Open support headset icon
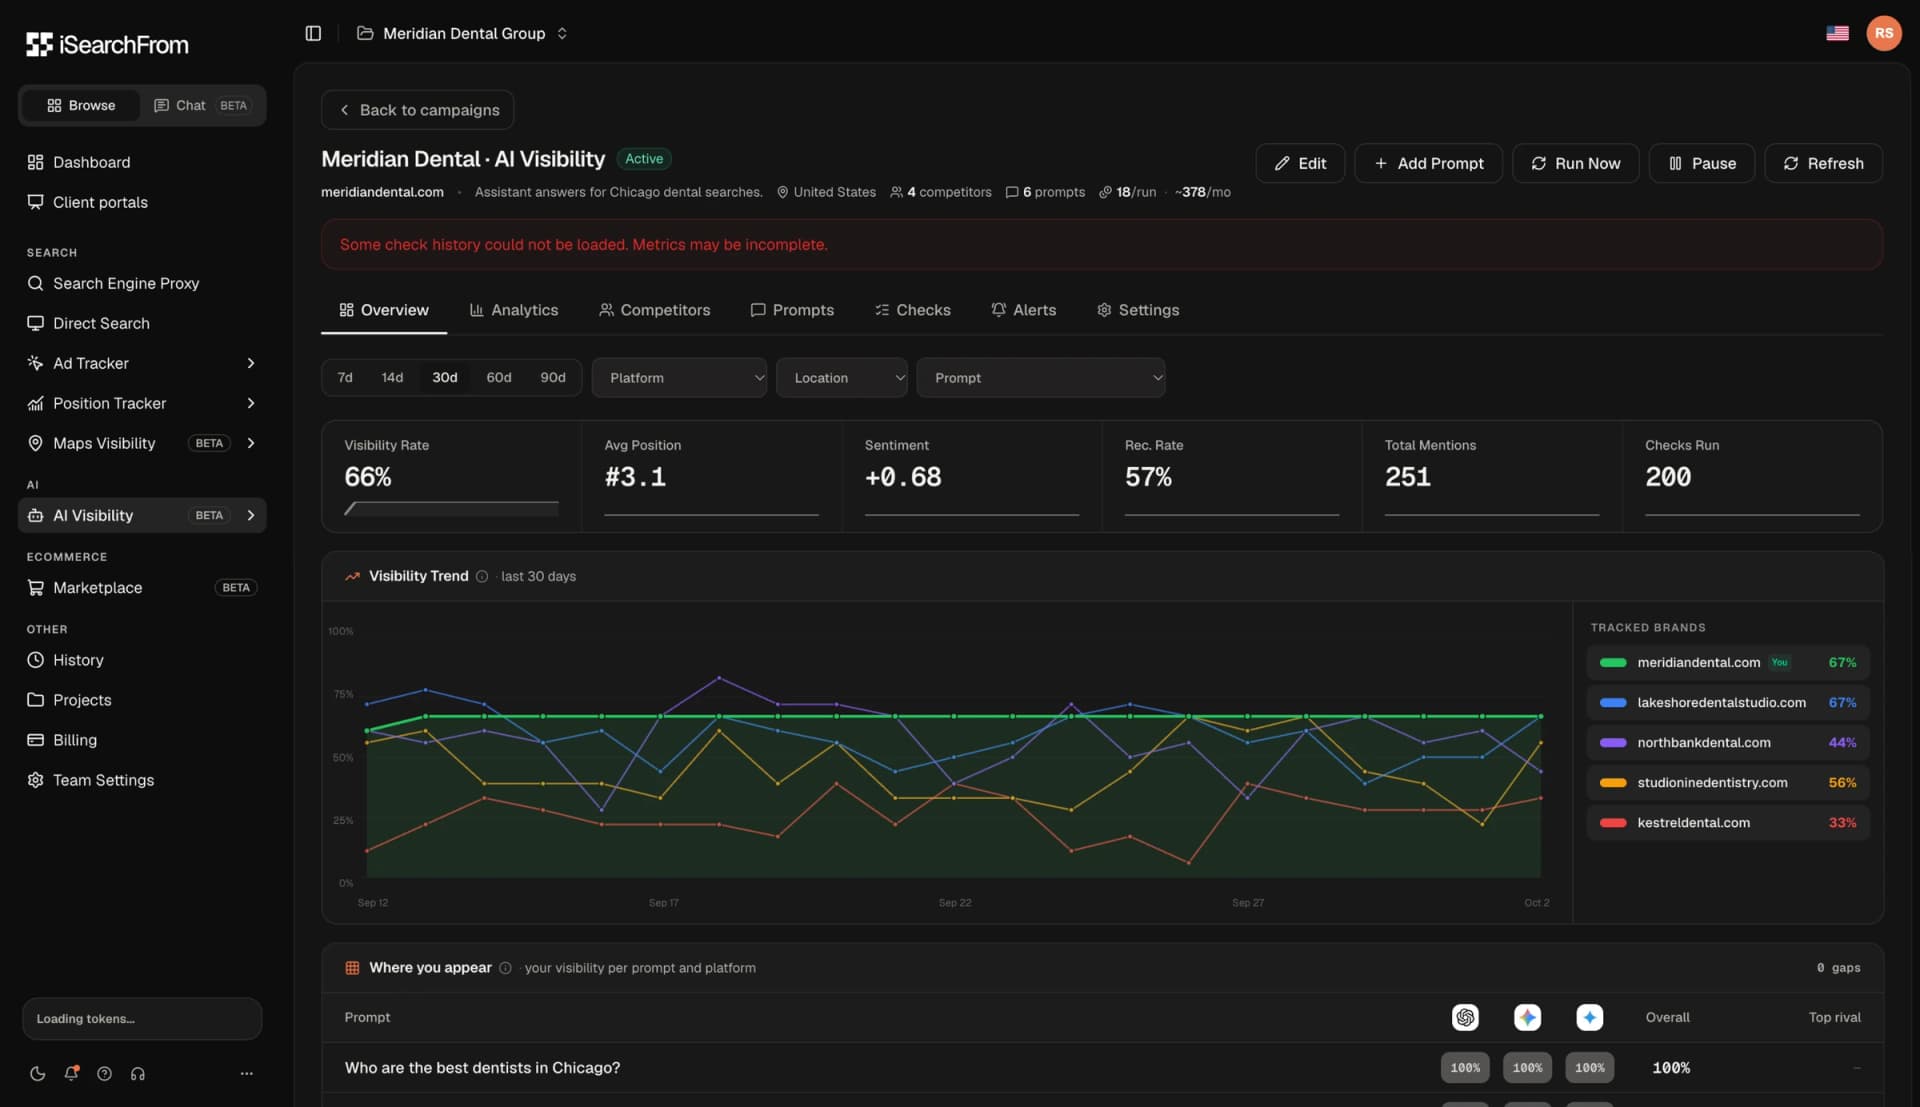Screen dimensions: 1920x1107 [x=138, y=1073]
